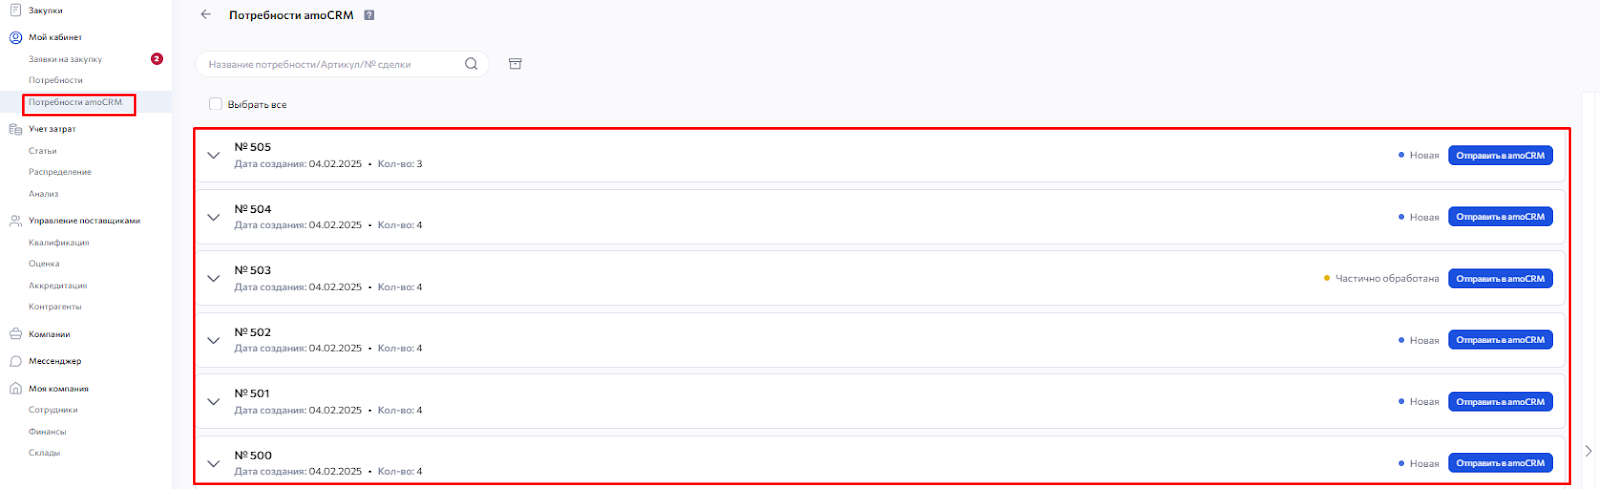Screen dimensions: 1600x489
Task: Expand the right side panel arrow
Action: (1588, 451)
